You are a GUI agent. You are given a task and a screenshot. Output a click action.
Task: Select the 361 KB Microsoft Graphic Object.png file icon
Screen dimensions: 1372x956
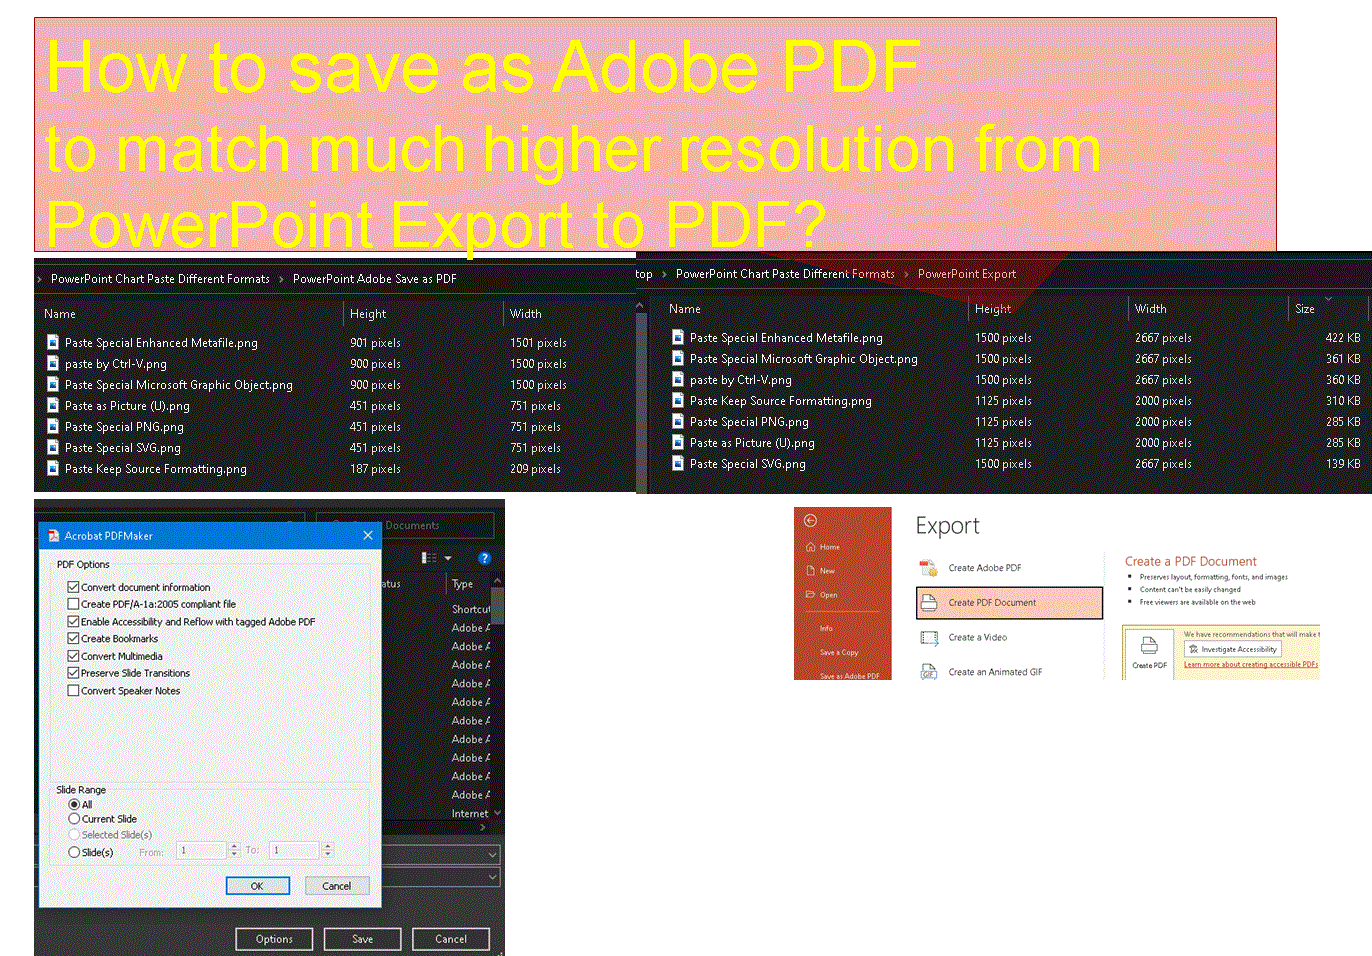pyautogui.click(x=678, y=358)
